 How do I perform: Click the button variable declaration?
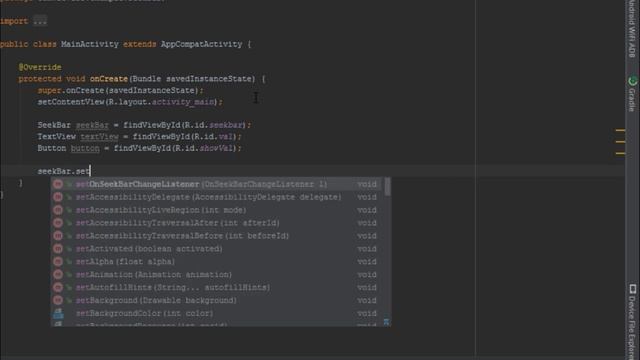pyautogui.click(x=85, y=148)
